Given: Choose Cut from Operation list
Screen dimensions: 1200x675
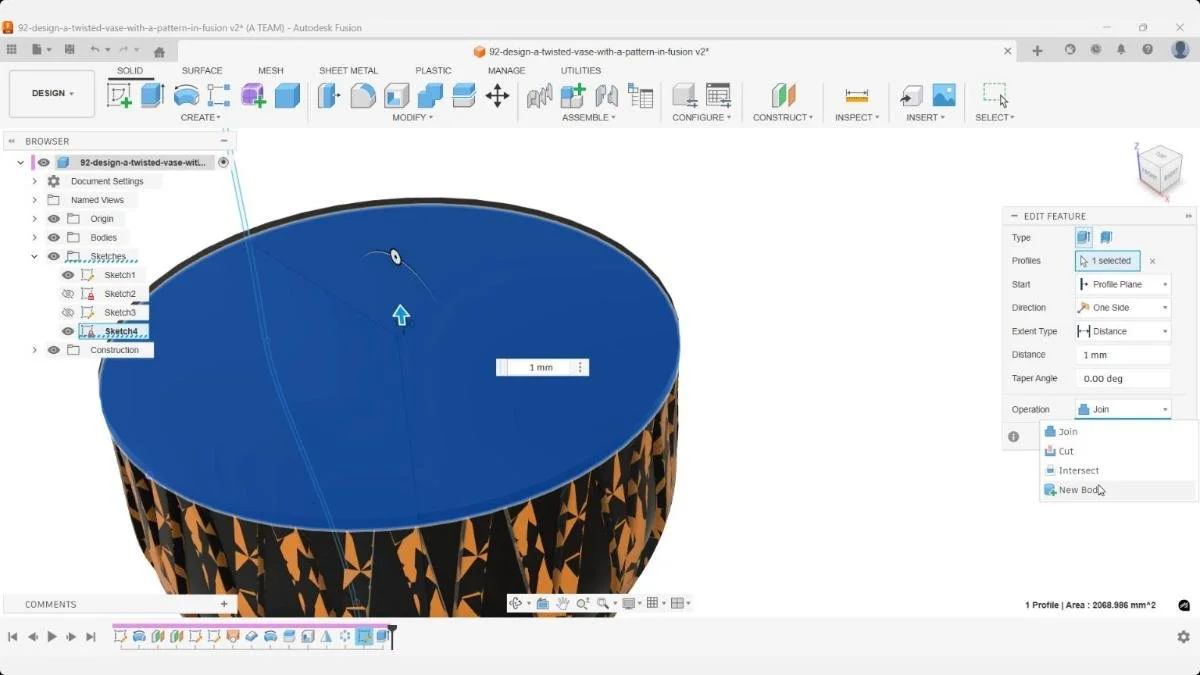Looking at the screenshot, I should pos(1118,451).
